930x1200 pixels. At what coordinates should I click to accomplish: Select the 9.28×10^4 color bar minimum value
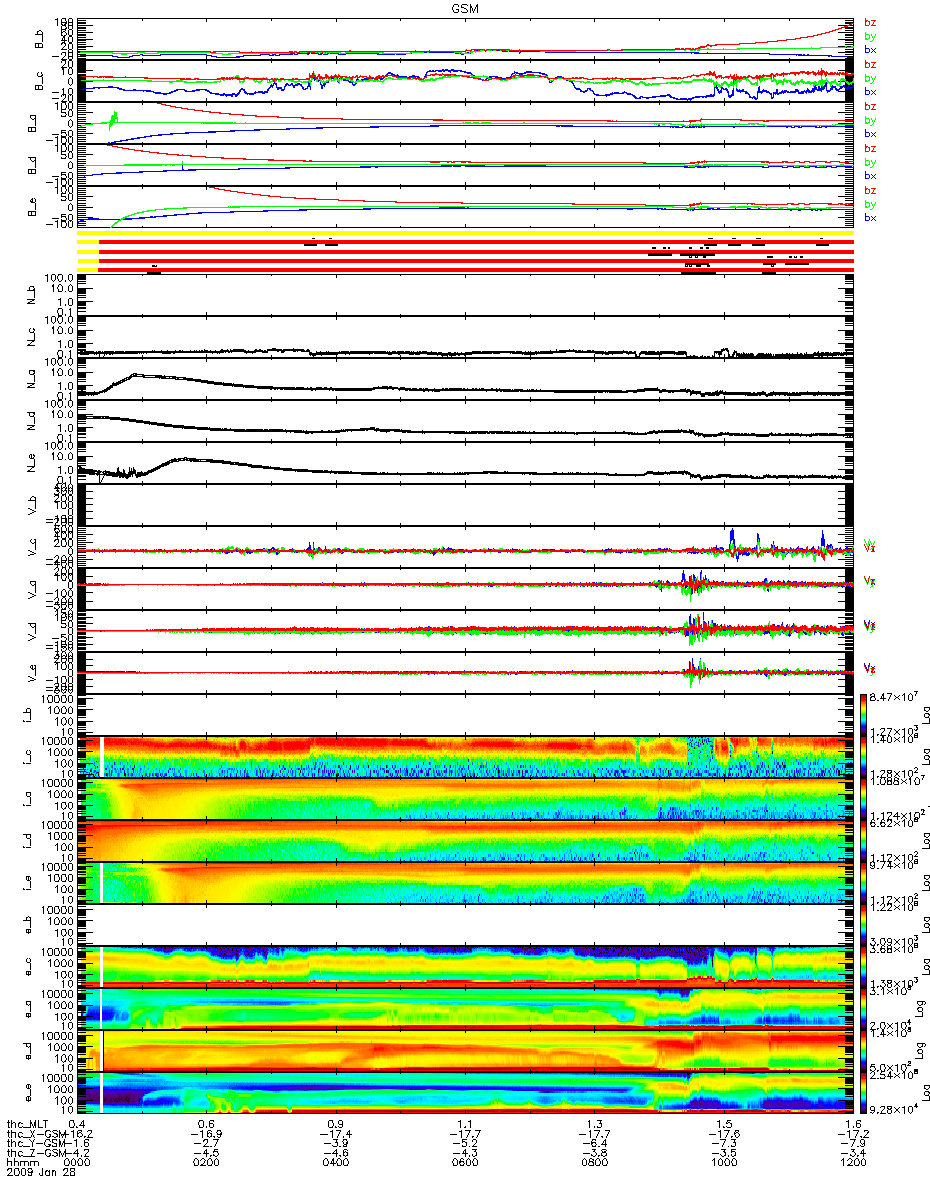point(893,1111)
